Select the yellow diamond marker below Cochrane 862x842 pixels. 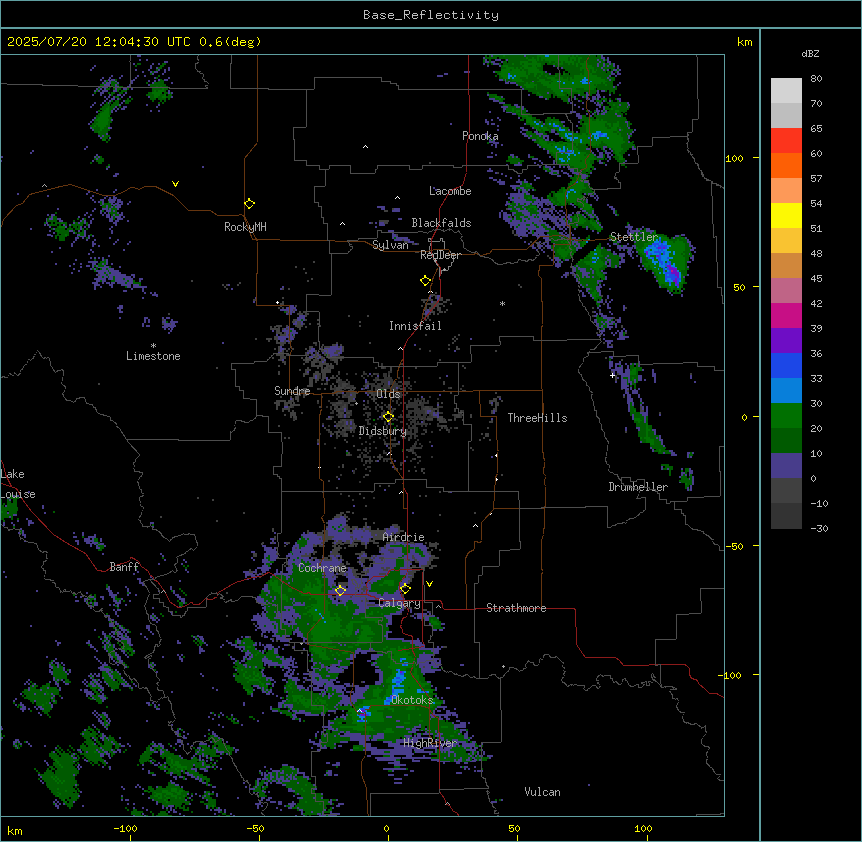(x=340, y=591)
